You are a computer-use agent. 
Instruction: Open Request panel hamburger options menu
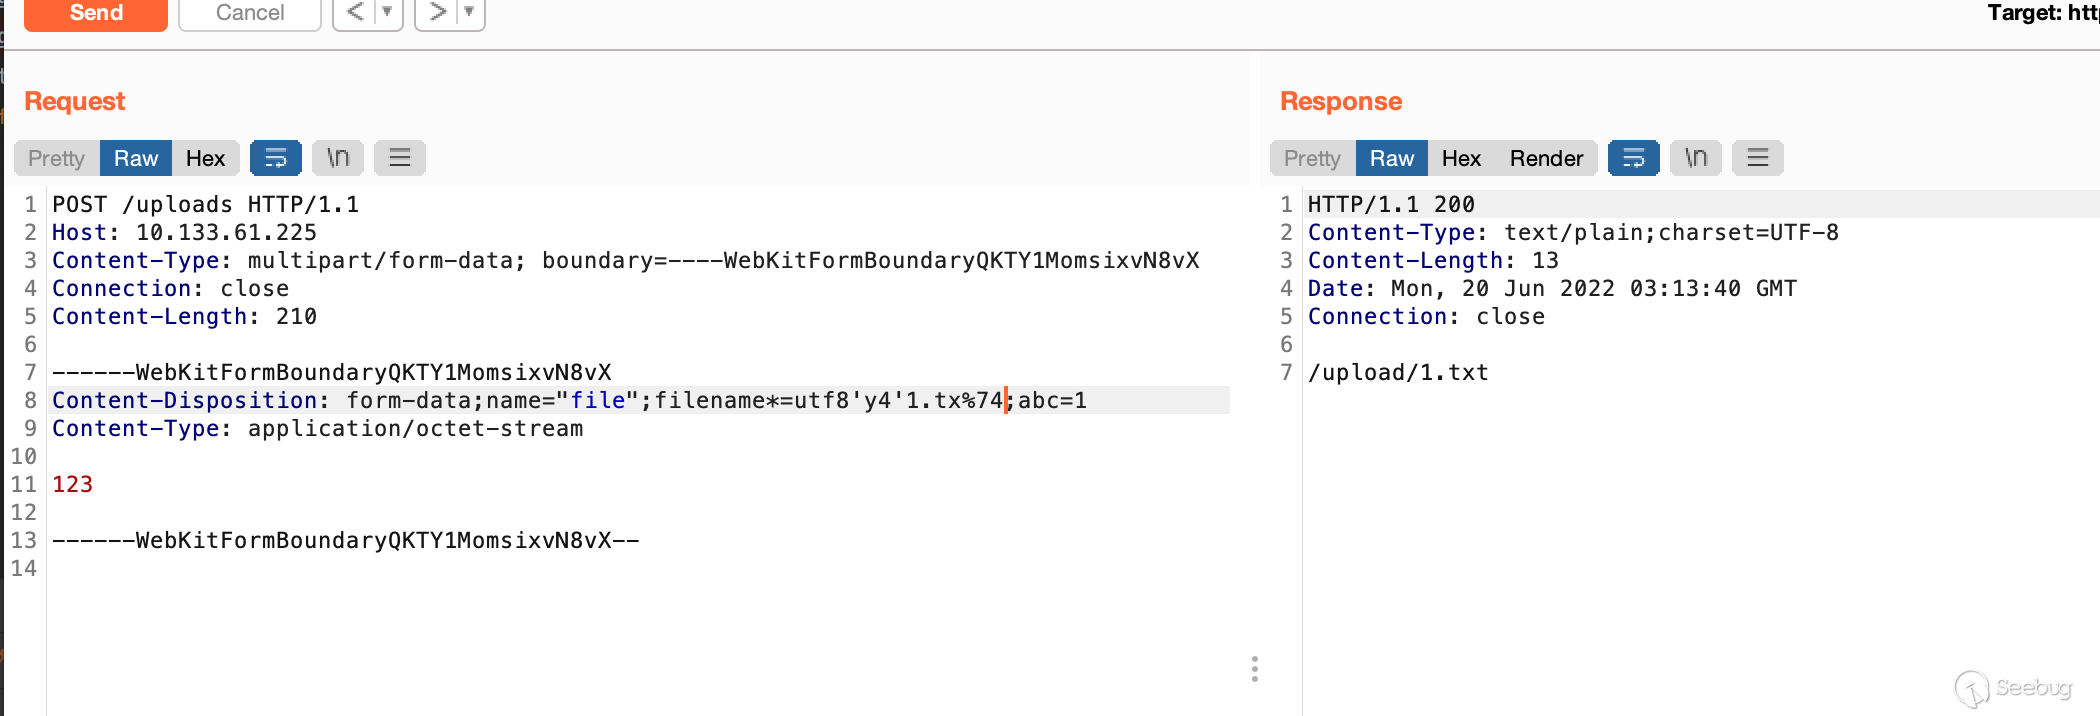coord(400,158)
